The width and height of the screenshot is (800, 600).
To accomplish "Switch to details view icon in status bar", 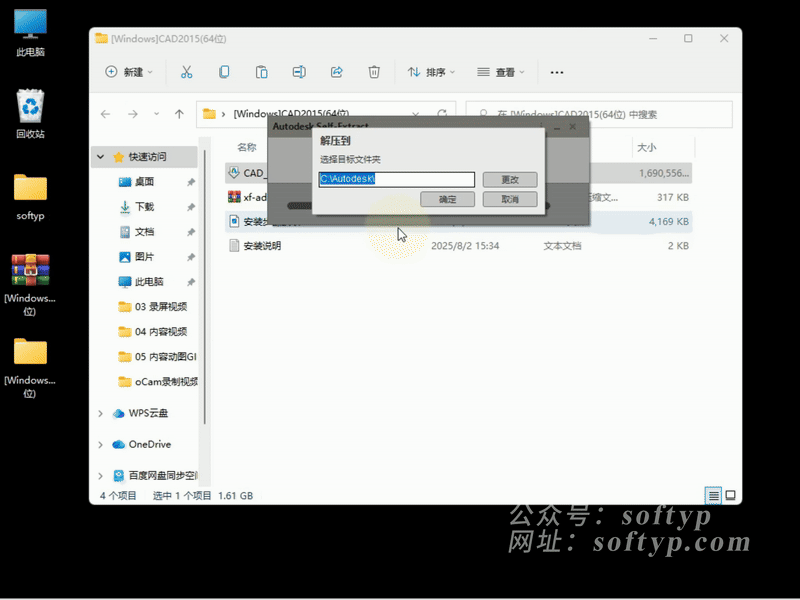I will click(713, 495).
